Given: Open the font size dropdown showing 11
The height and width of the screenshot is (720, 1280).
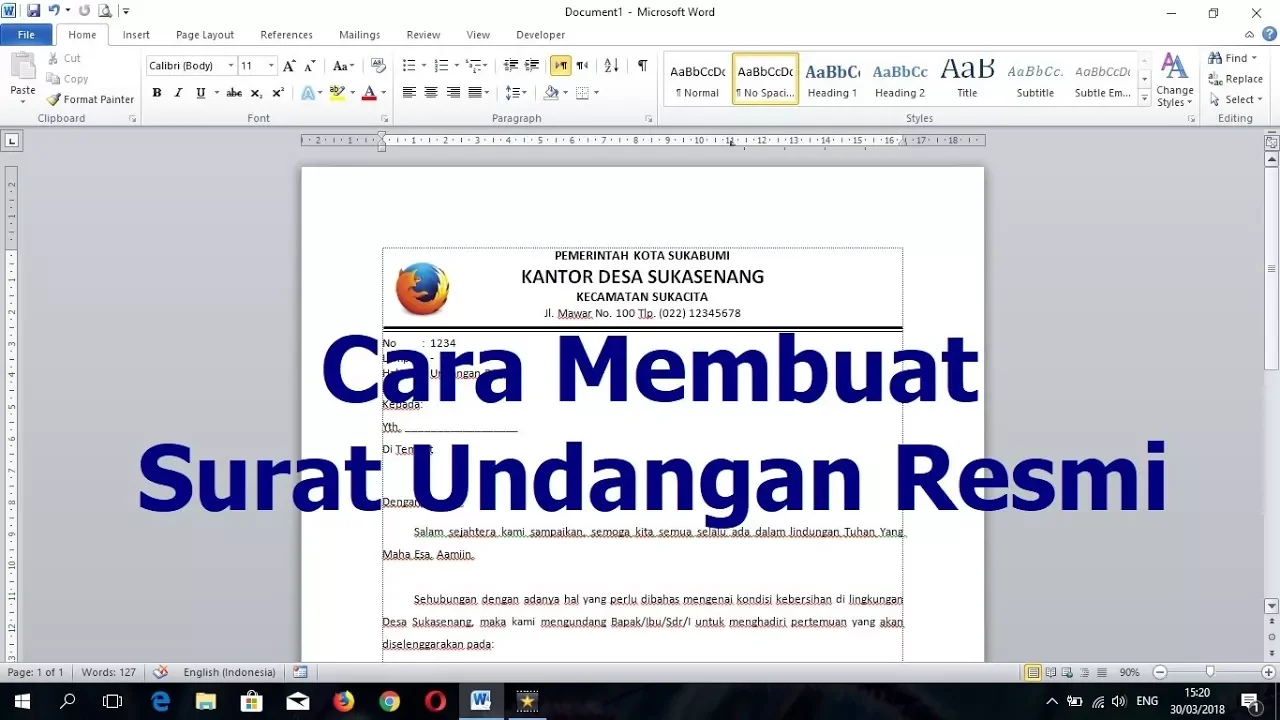Looking at the screenshot, I should click(x=271, y=66).
